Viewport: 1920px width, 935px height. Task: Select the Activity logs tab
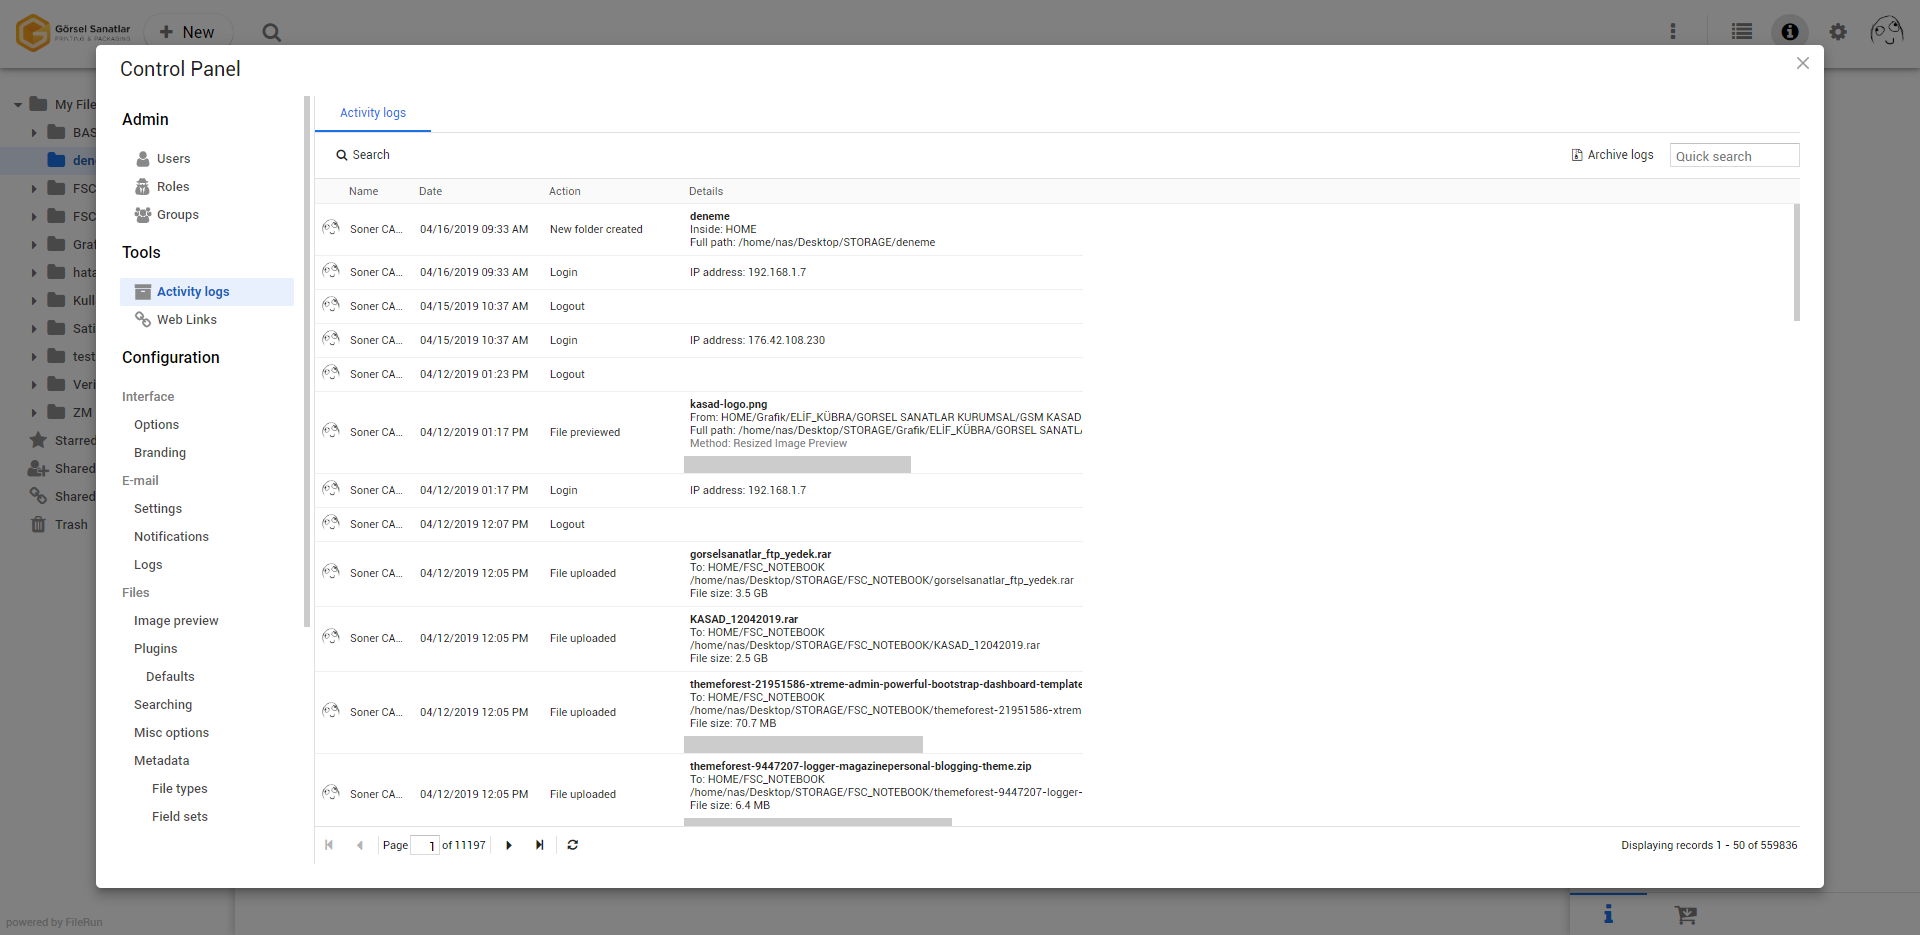(373, 113)
